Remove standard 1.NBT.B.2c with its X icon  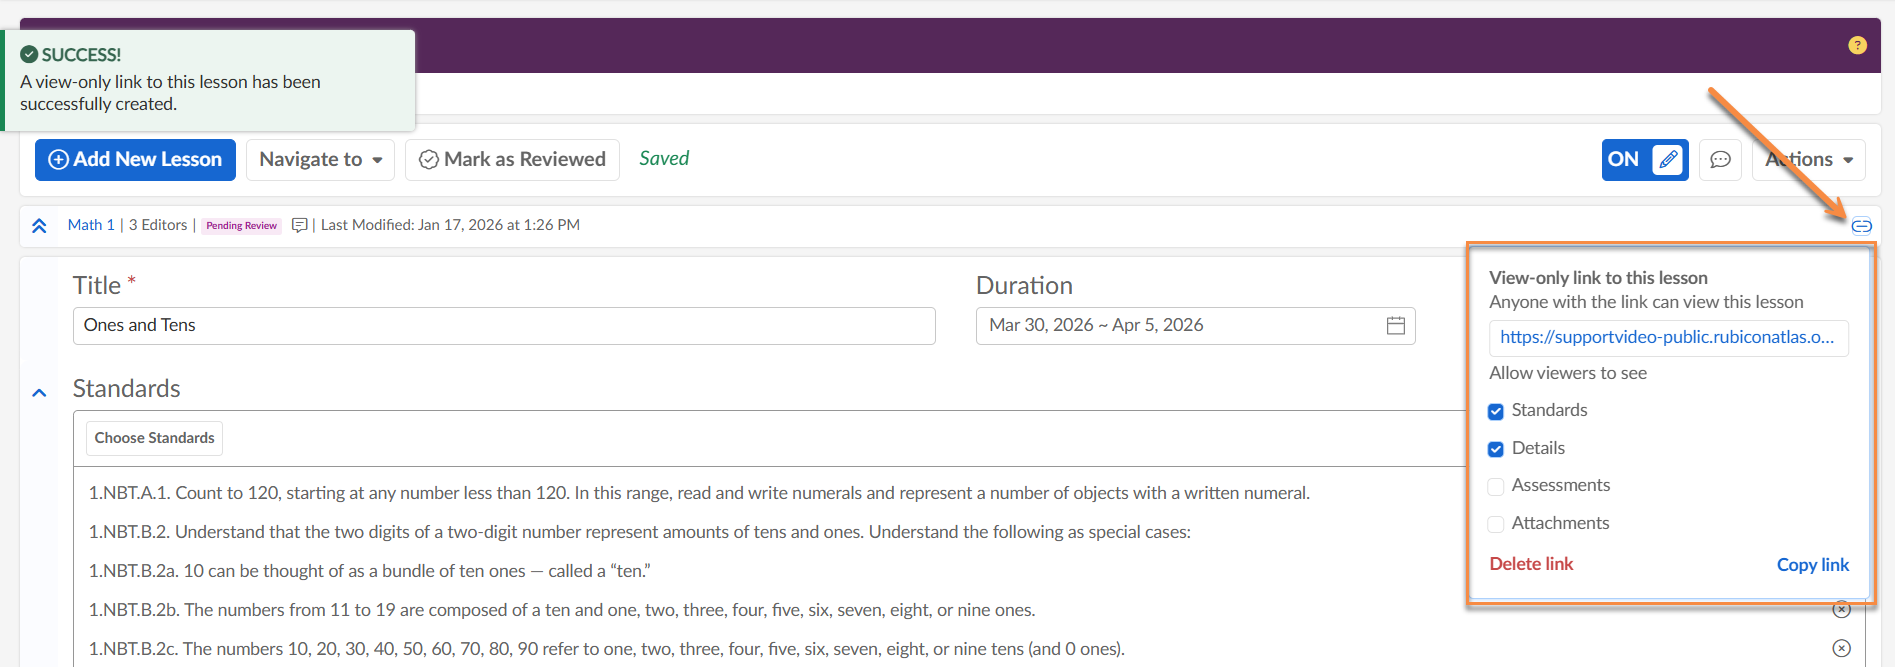(1841, 648)
